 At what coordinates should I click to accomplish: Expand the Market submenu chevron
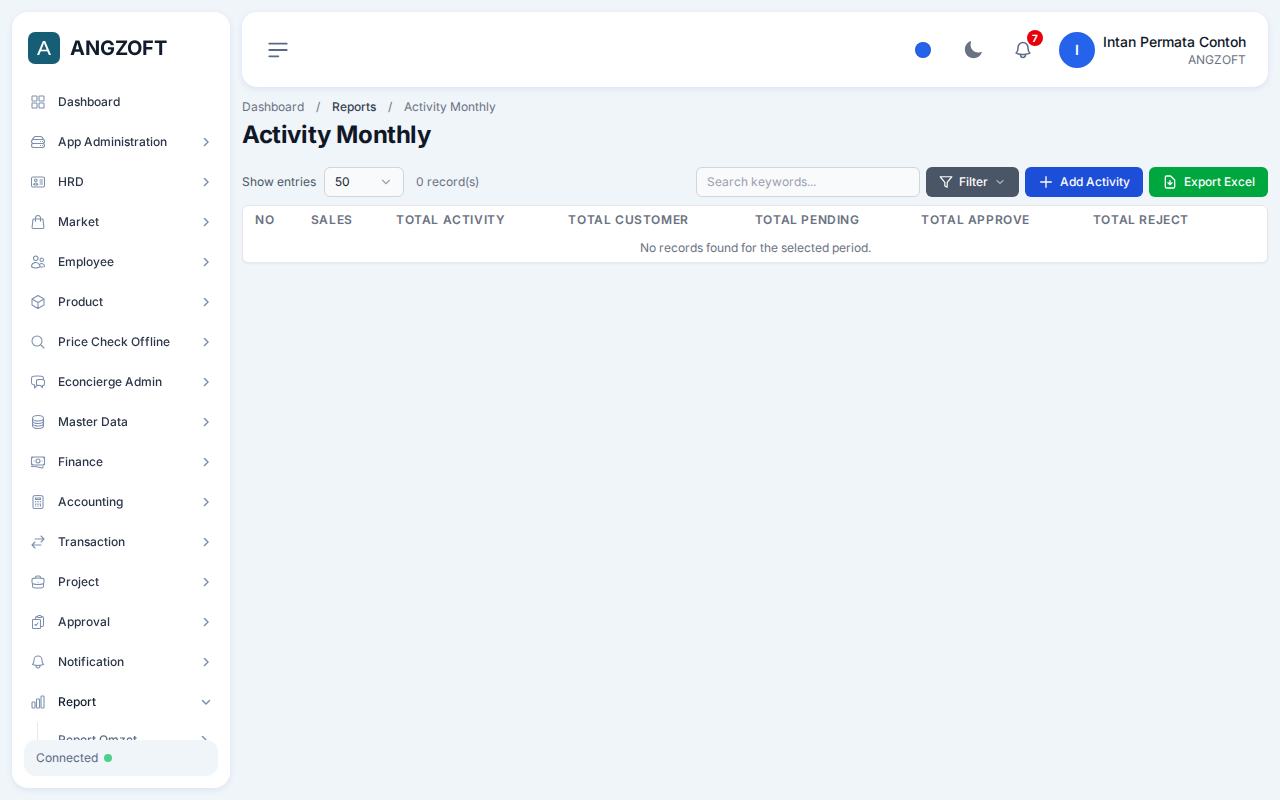(x=206, y=222)
